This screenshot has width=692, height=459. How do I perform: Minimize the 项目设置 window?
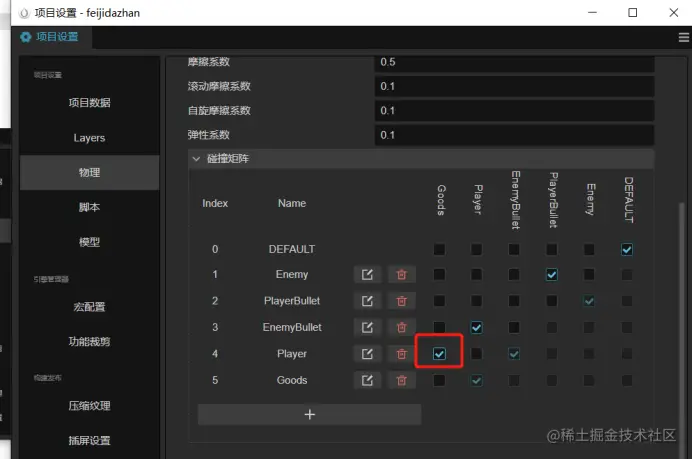coord(592,12)
